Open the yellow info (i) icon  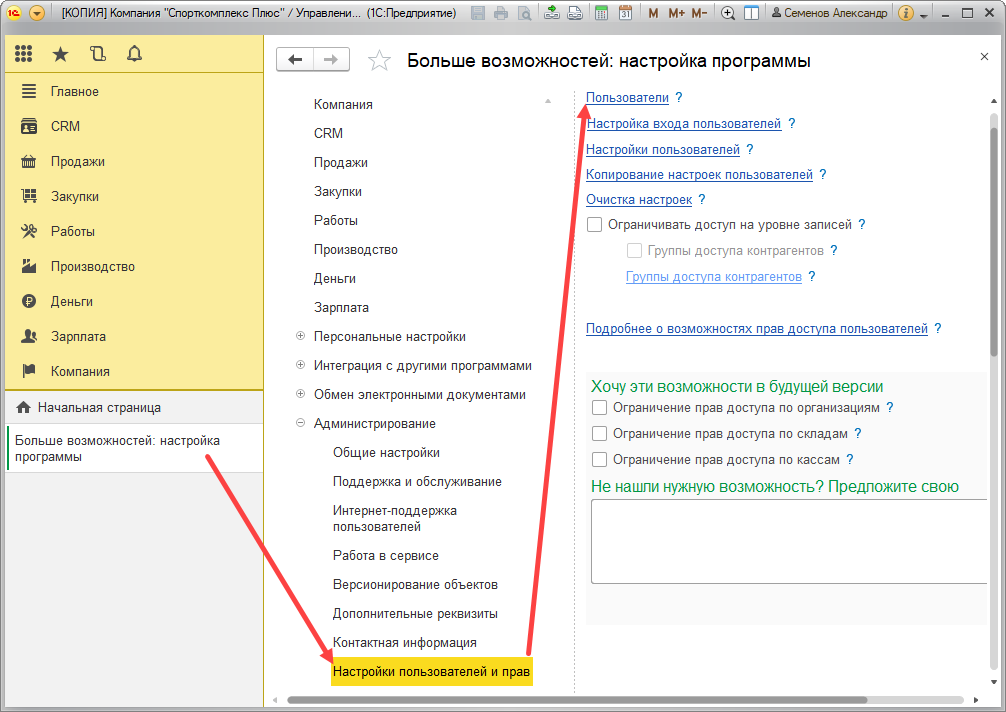[x=906, y=13]
